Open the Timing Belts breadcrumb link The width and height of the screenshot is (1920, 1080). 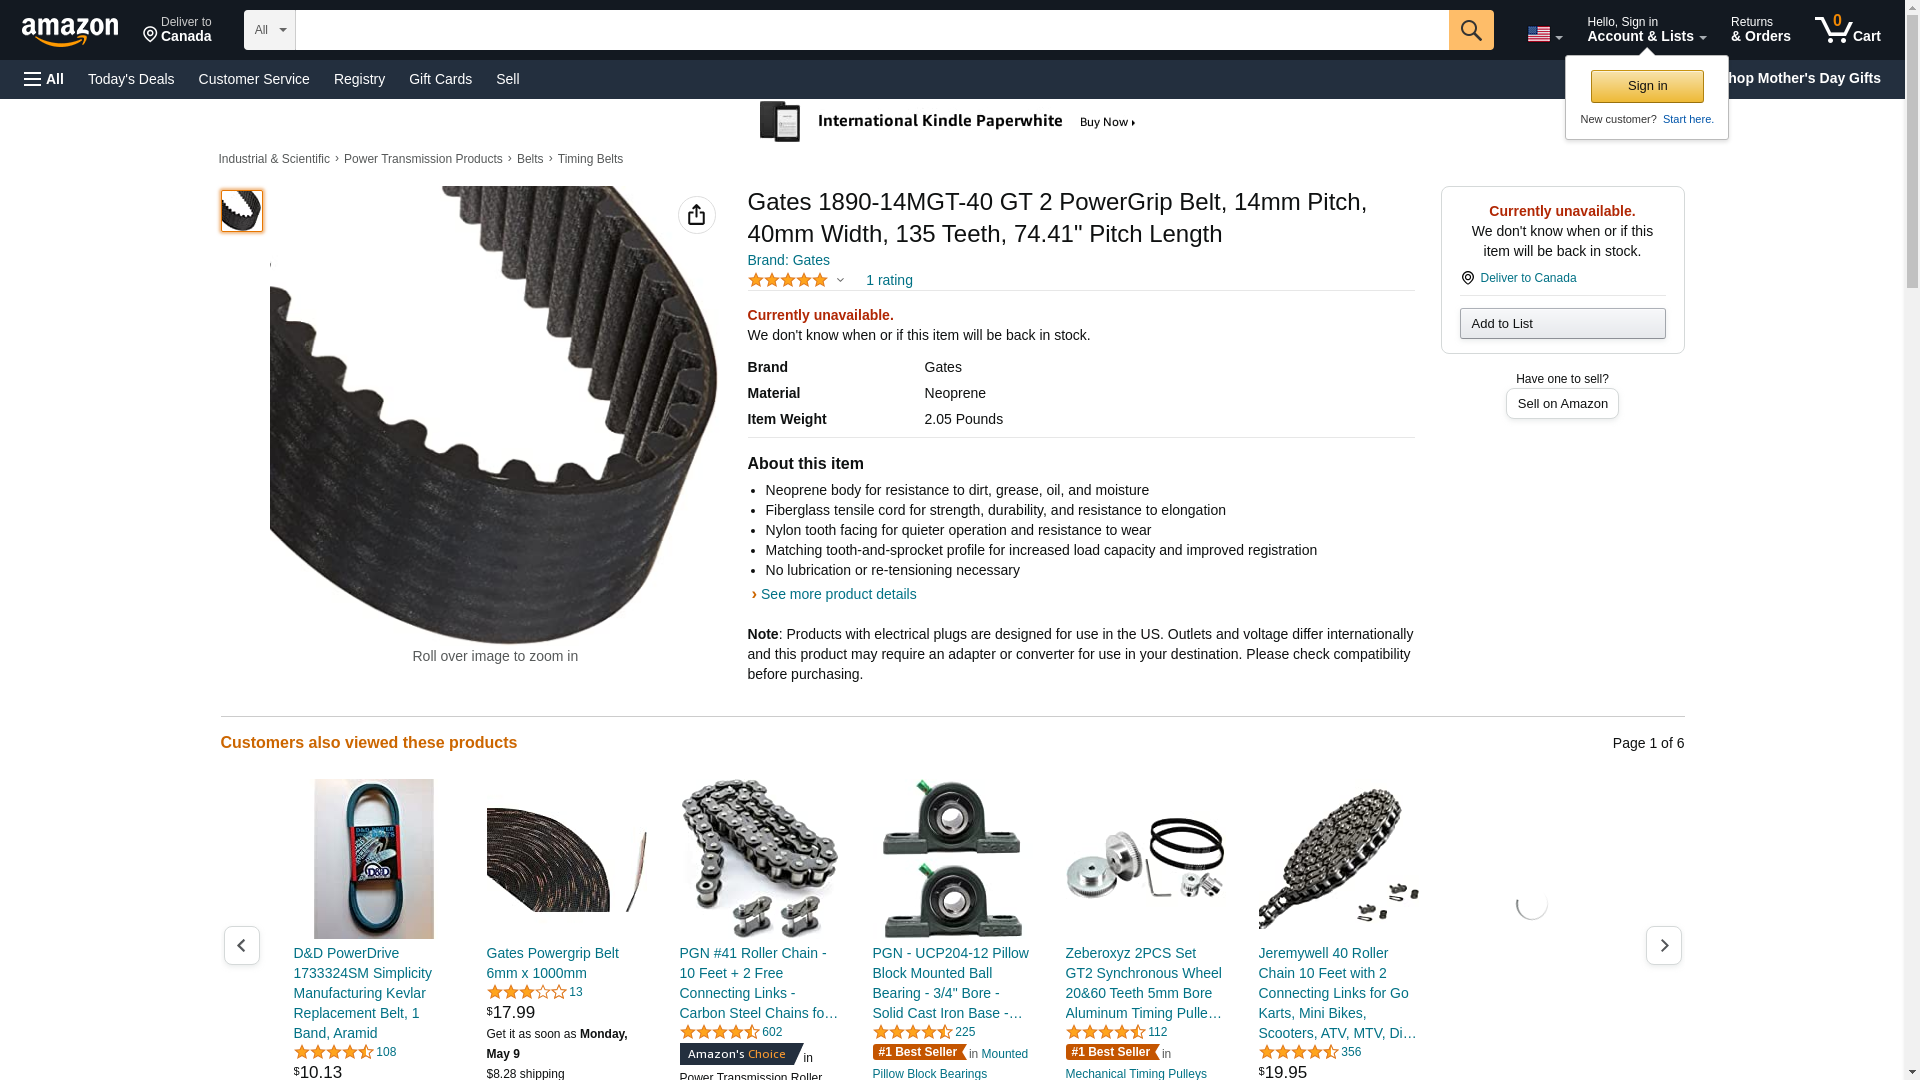coord(590,159)
